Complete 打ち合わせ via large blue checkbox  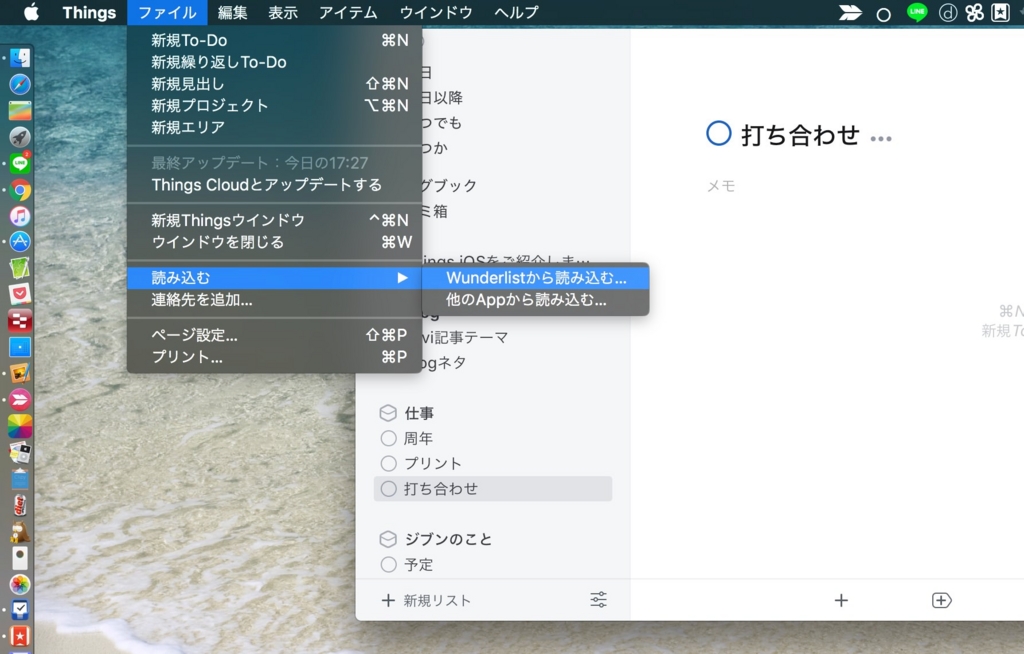click(718, 133)
